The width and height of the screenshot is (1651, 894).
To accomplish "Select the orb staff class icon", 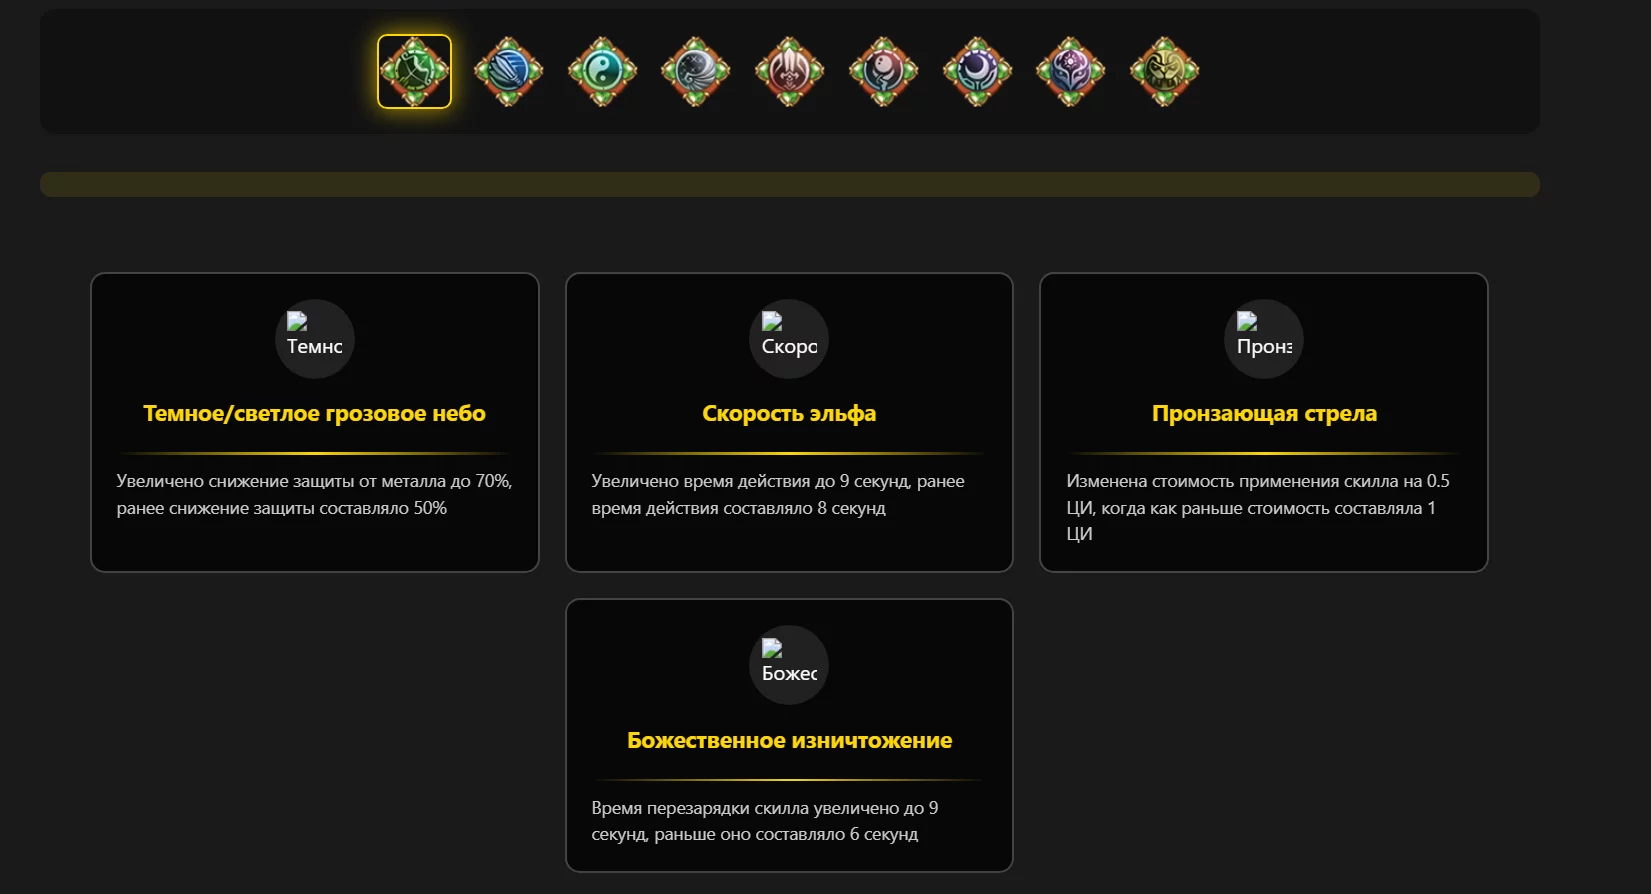I will [883, 71].
